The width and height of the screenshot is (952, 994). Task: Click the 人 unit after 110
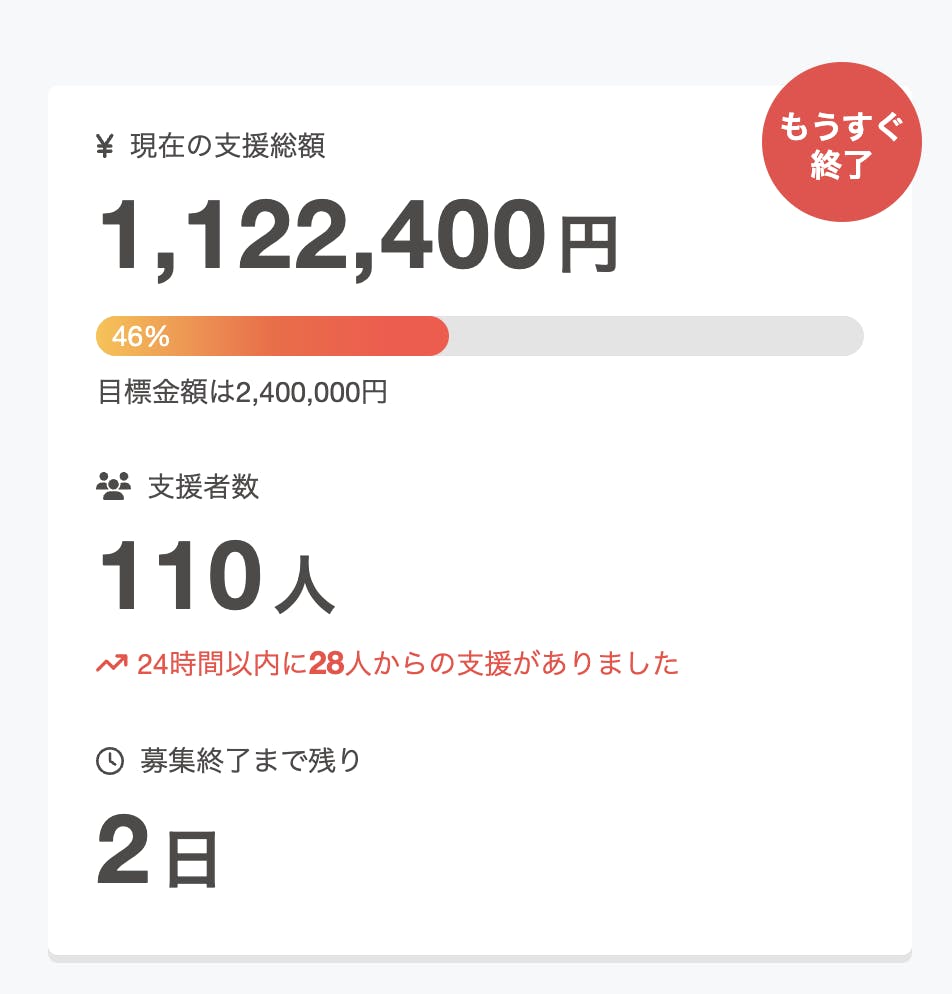(304, 587)
